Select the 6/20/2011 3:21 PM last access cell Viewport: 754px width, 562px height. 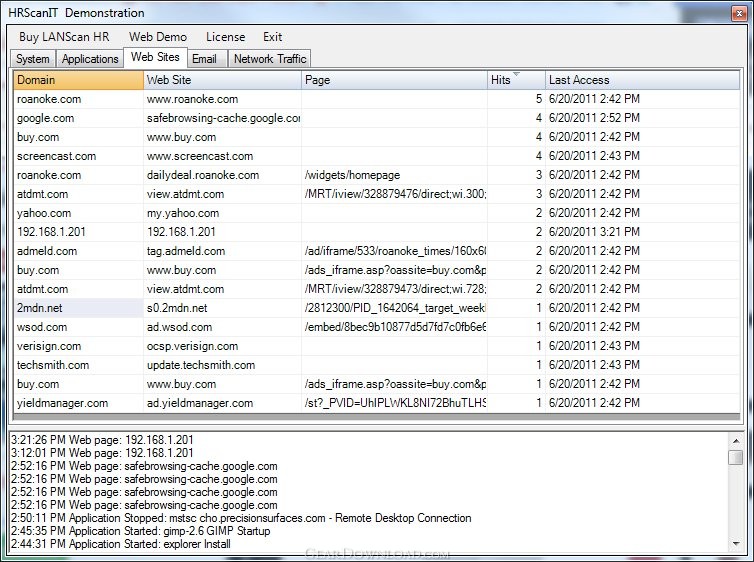click(x=642, y=232)
